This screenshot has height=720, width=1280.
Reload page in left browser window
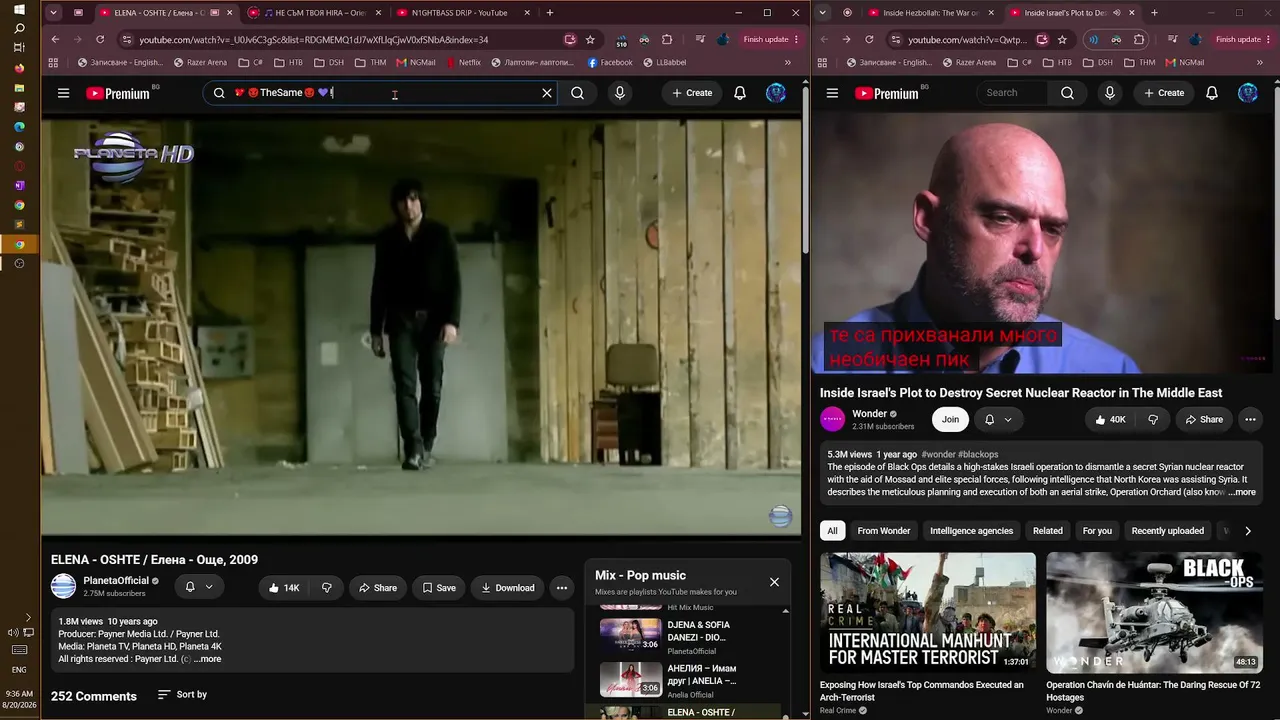coord(100,40)
